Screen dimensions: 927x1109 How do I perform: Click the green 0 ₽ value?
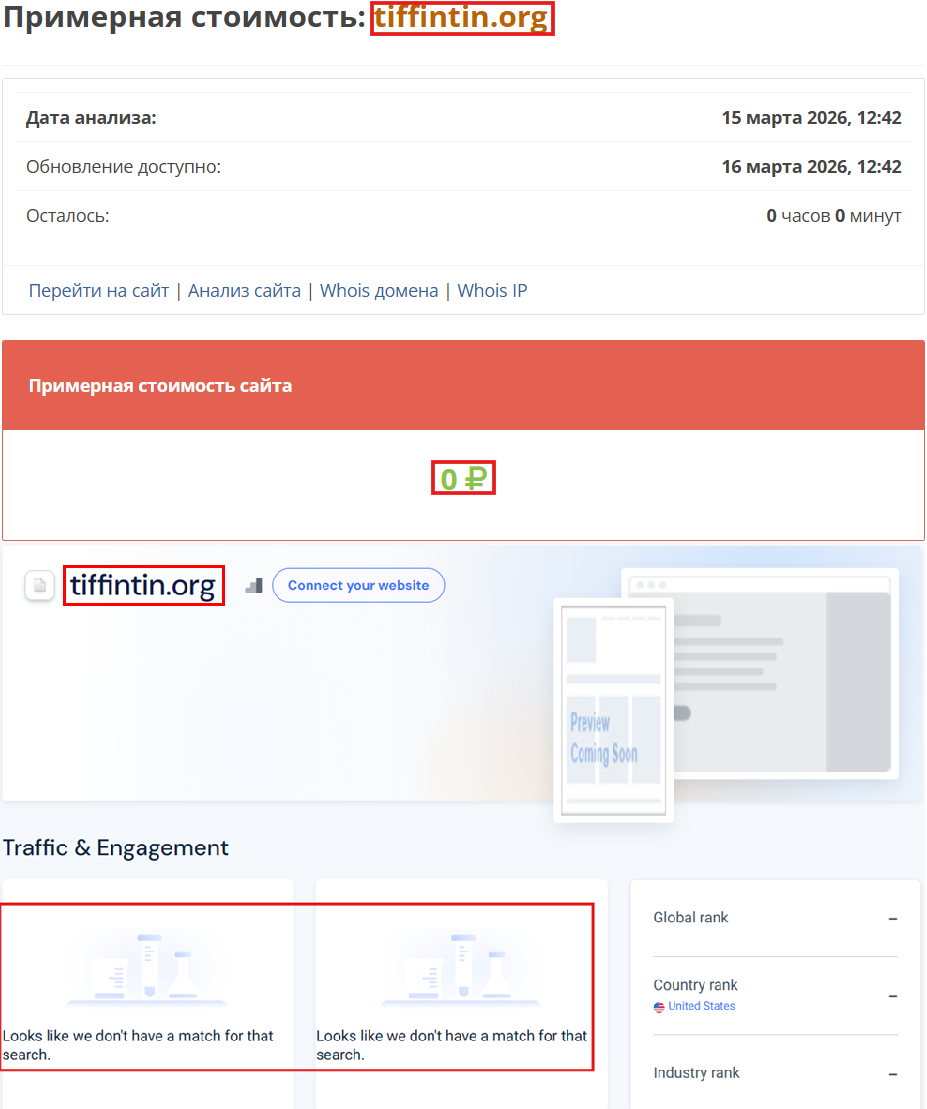tap(463, 478)
